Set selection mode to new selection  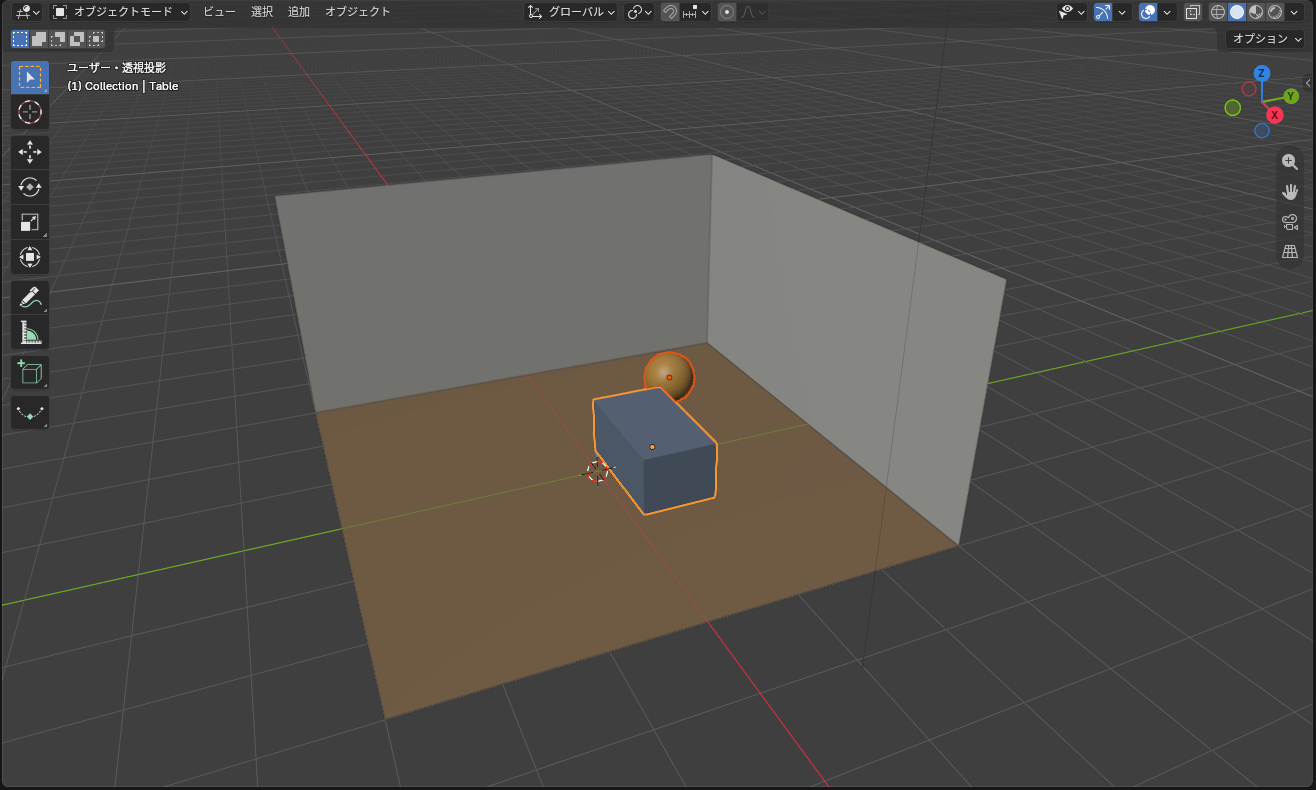tap(20, 39)
